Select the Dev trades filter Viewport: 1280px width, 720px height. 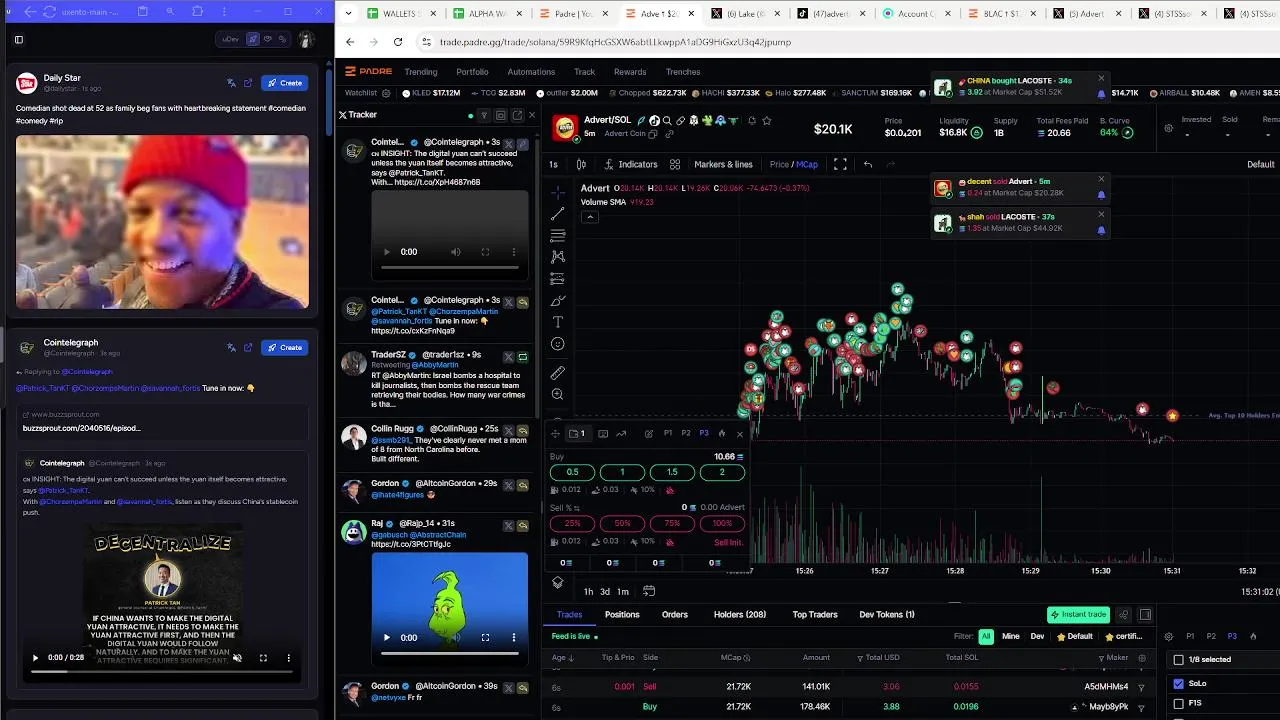click(x=1037, y=636)
